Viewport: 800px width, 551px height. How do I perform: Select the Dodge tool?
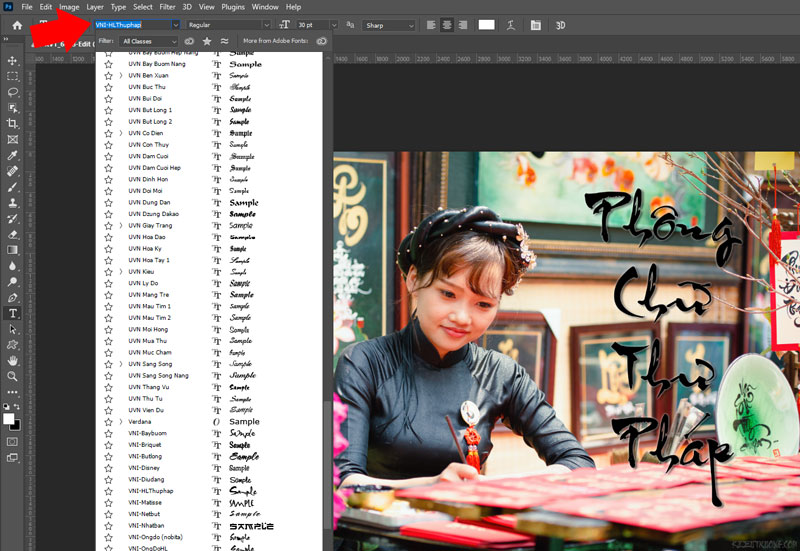(x=12, y=282)
